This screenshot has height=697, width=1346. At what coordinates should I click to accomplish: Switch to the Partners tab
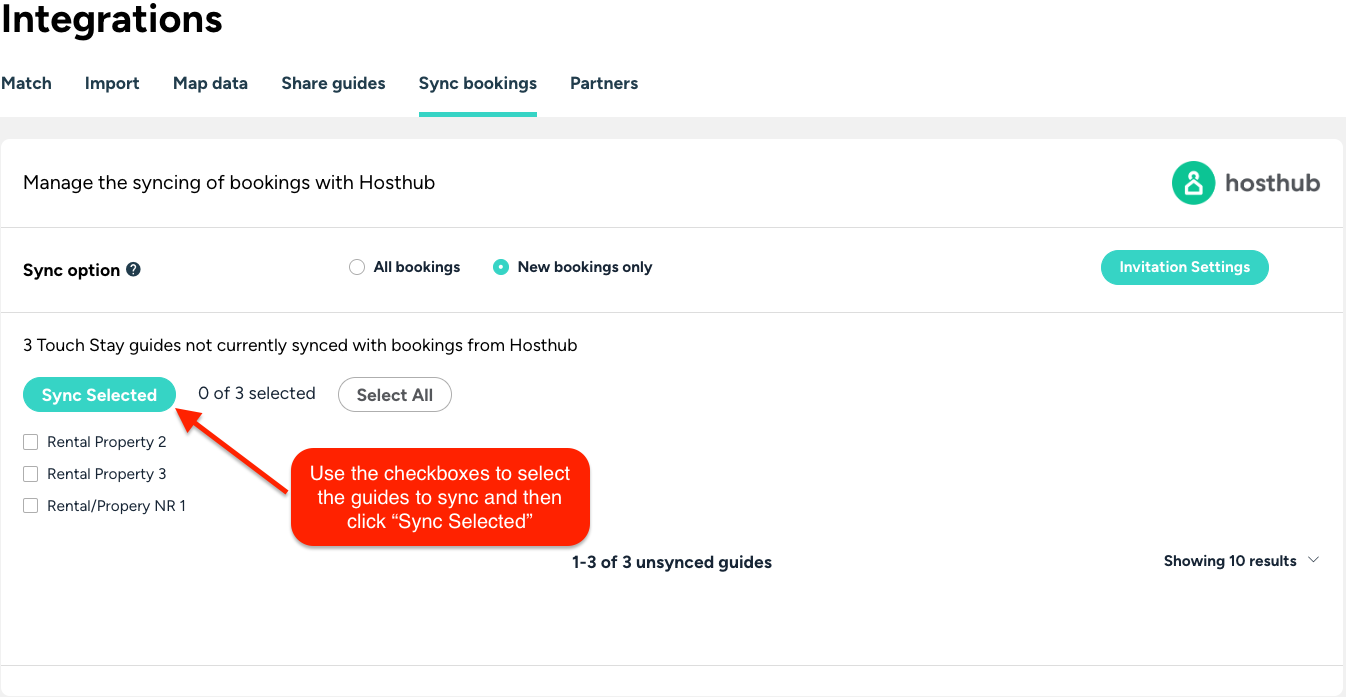tap(604, 83)
